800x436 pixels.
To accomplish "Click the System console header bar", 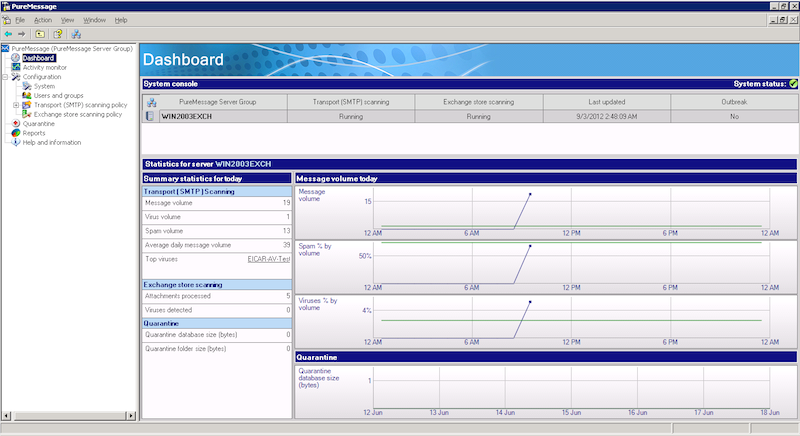I will point(469,84).
